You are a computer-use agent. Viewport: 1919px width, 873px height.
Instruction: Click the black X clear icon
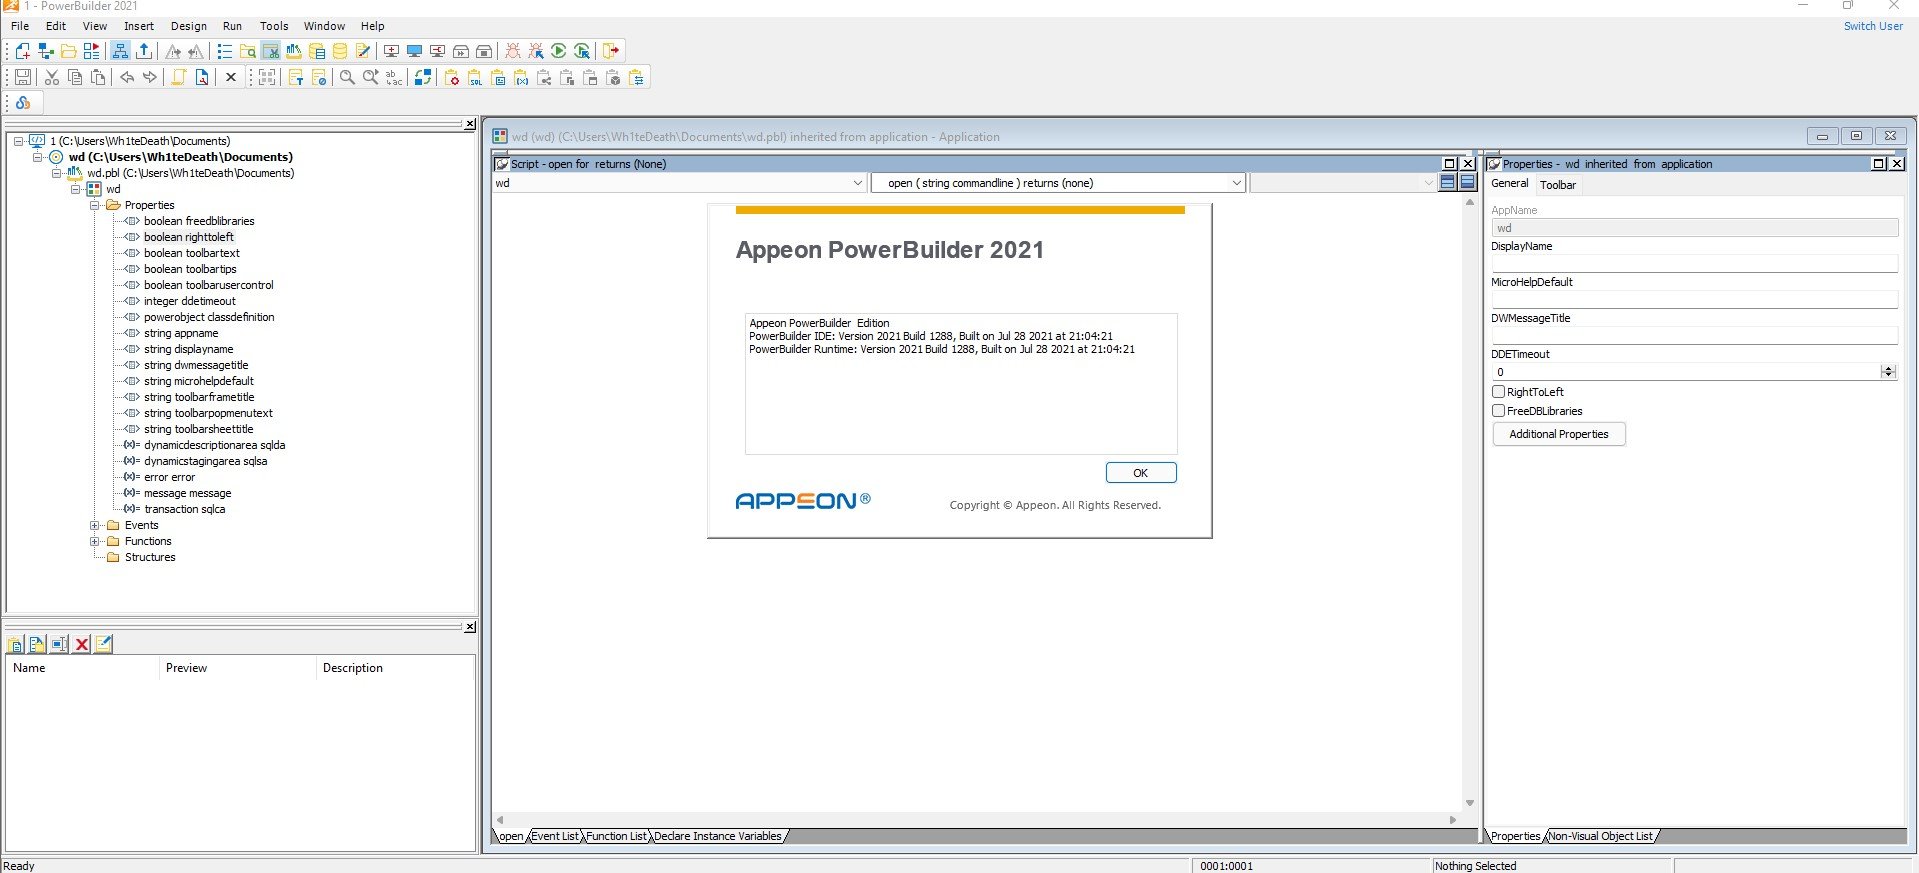[x=231, y=77]
